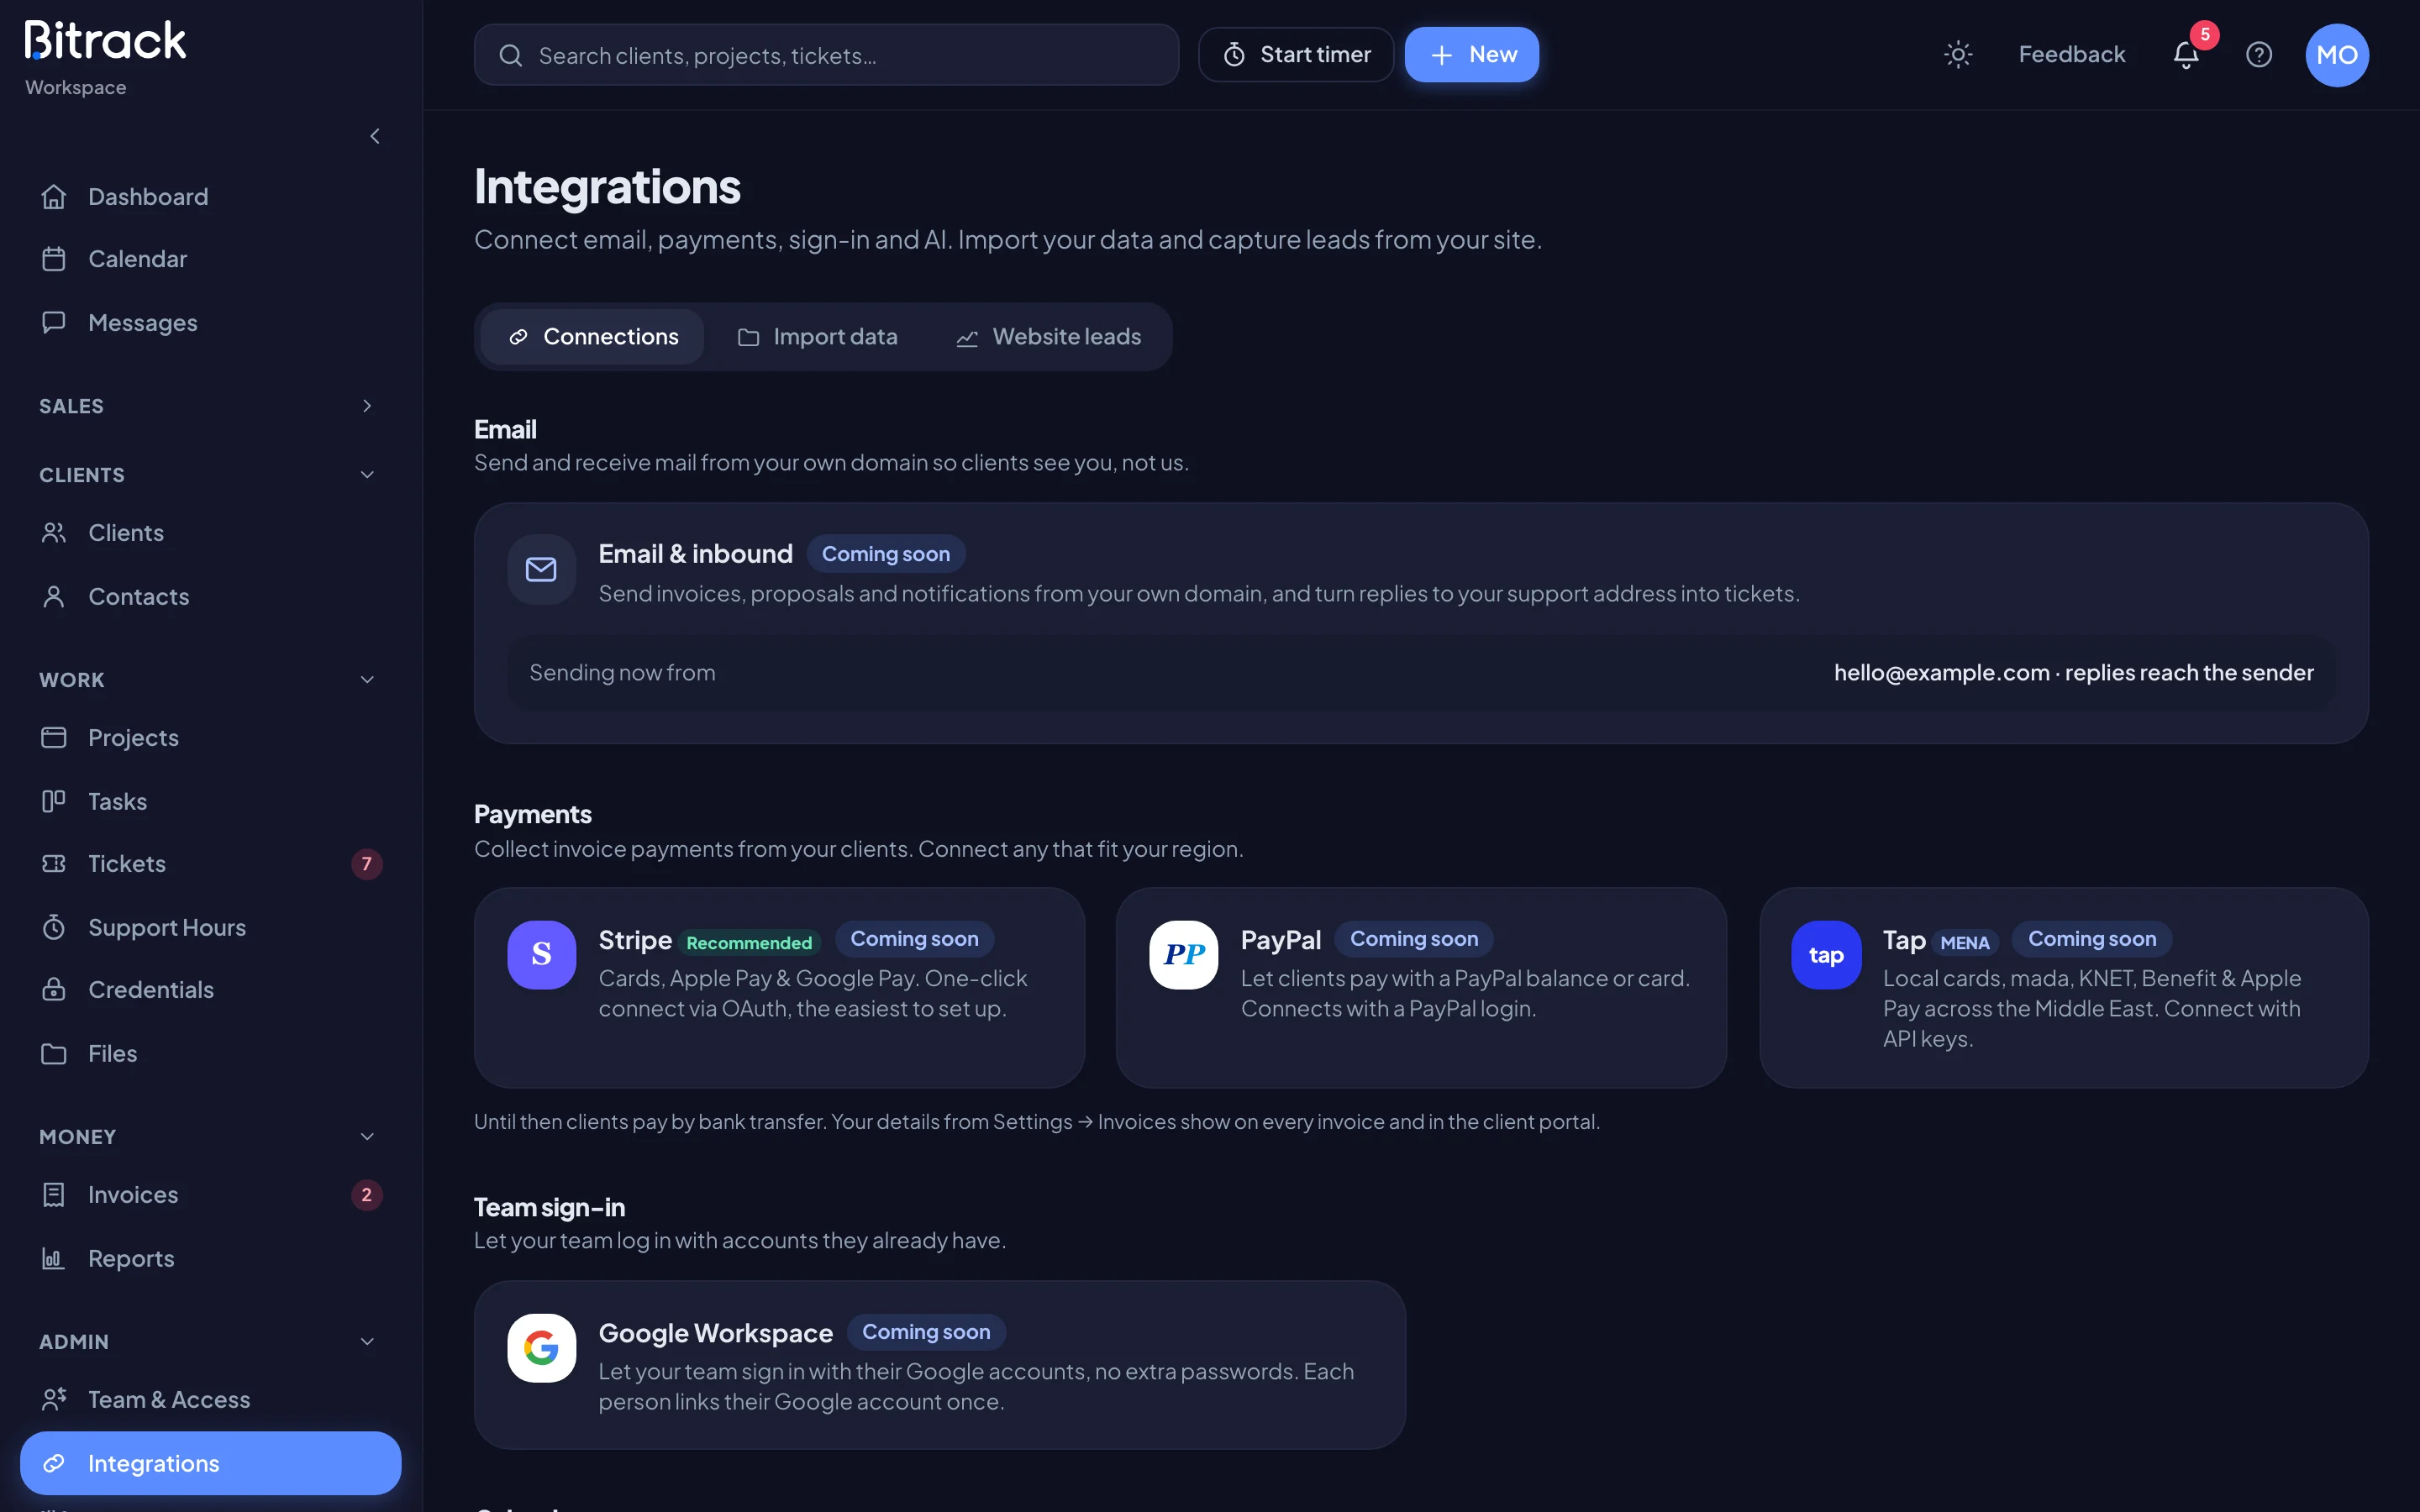
Task: Click the New button
Action: tap(1471, 55)
